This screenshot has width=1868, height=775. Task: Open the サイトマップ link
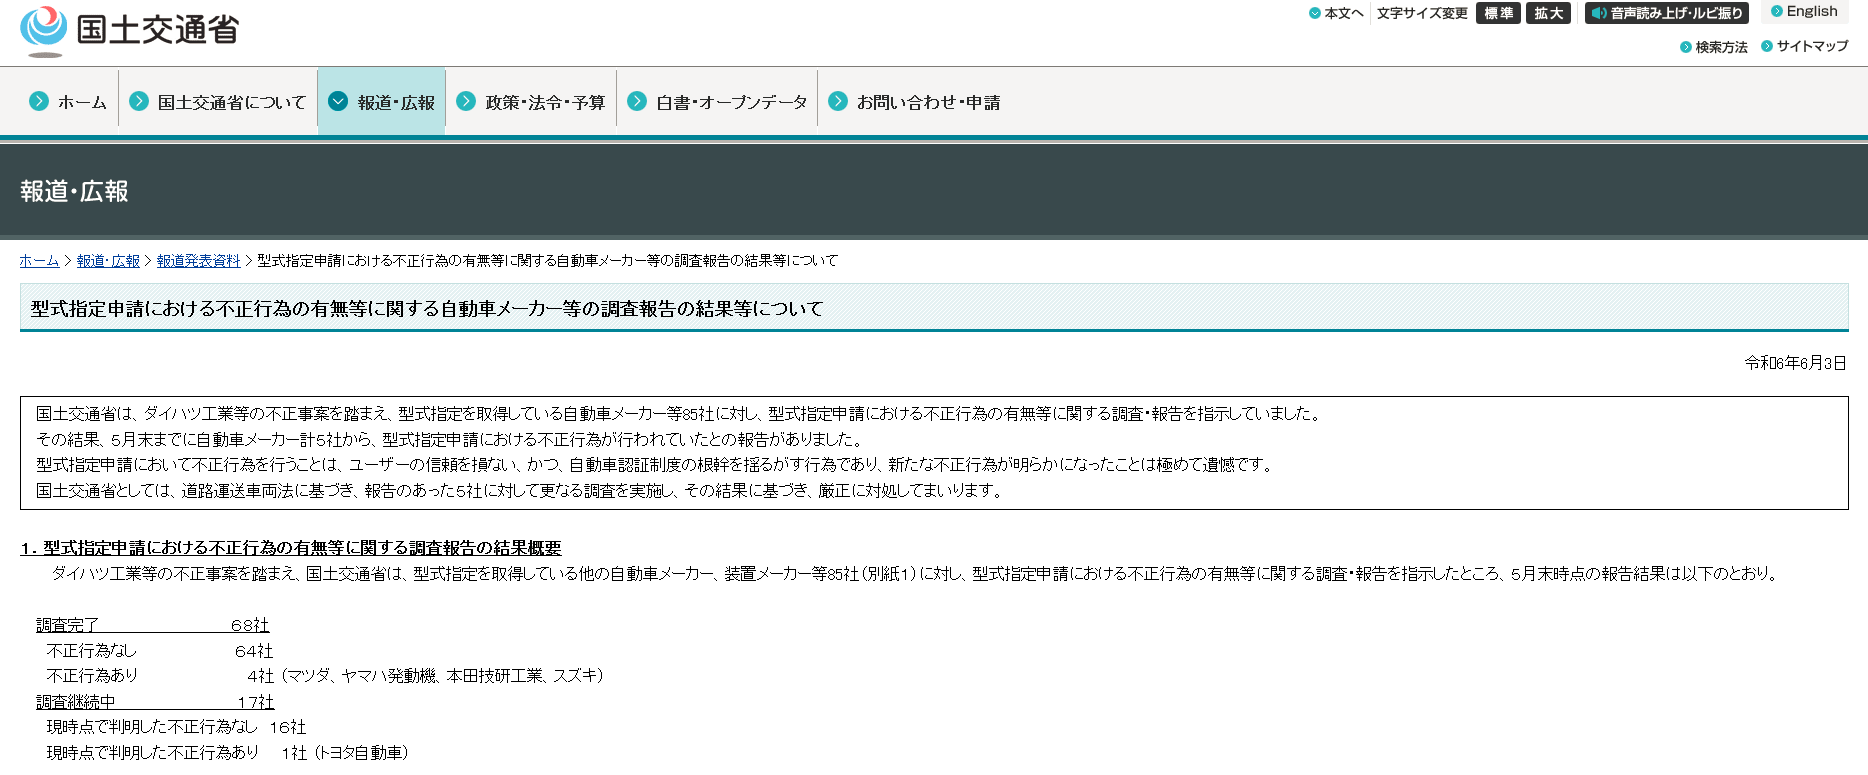coord(1812,46)
